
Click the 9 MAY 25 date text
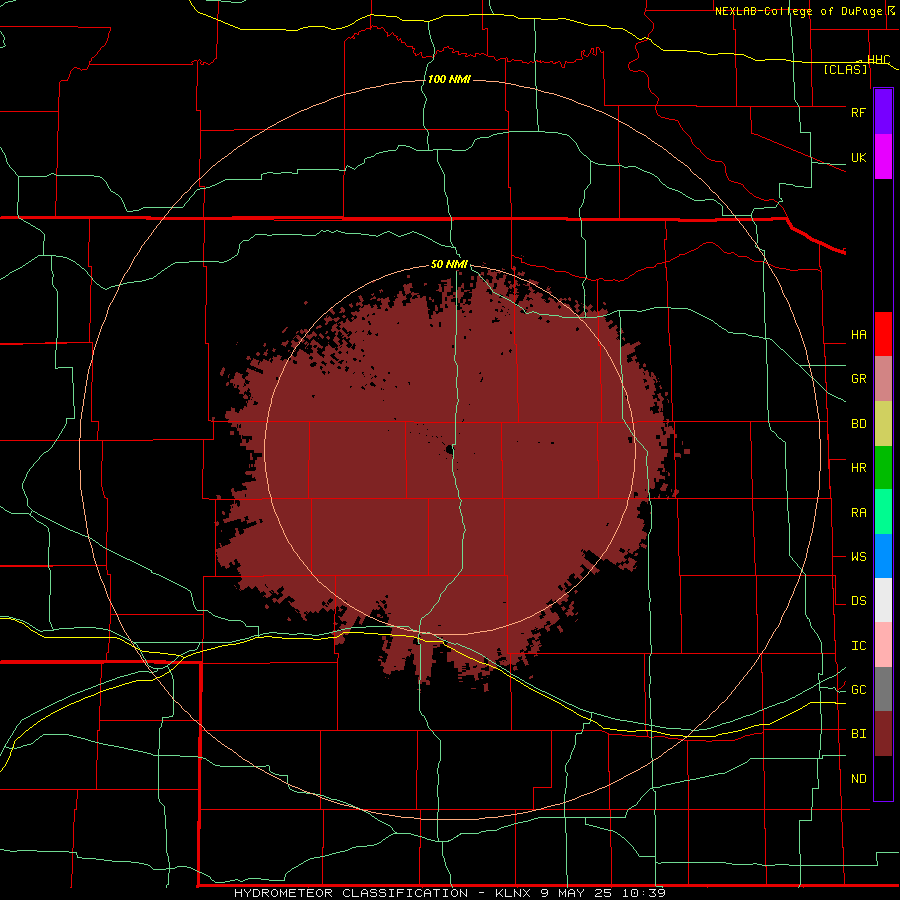click(x=577, y=893)
